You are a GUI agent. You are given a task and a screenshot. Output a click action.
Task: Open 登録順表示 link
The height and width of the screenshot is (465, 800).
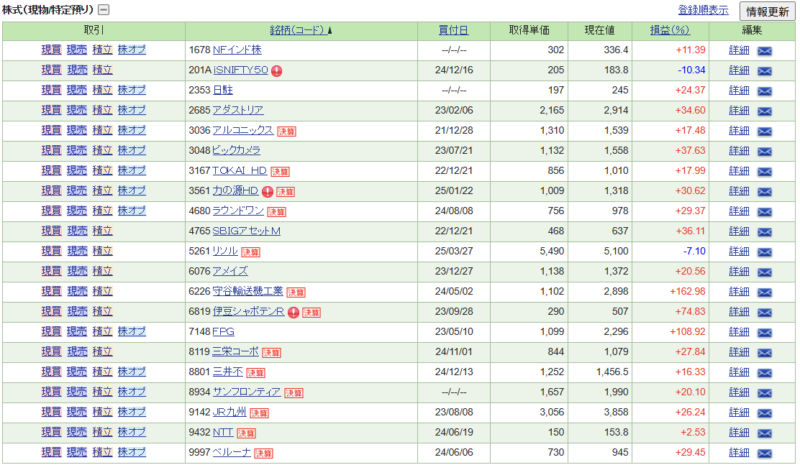pos(703,10)
